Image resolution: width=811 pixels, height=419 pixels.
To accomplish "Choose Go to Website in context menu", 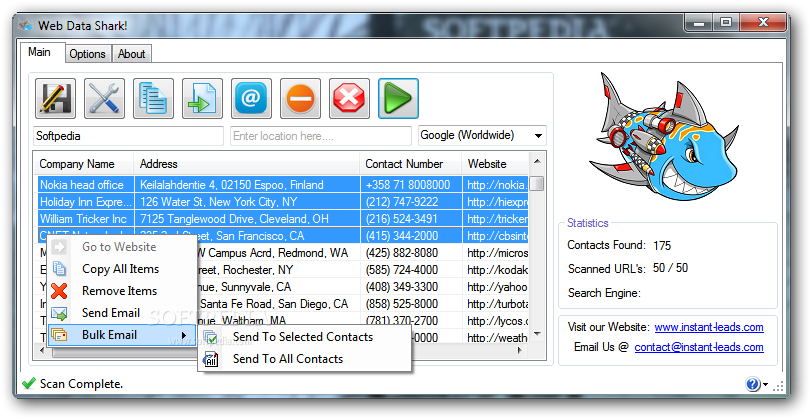I will (122, 247).
